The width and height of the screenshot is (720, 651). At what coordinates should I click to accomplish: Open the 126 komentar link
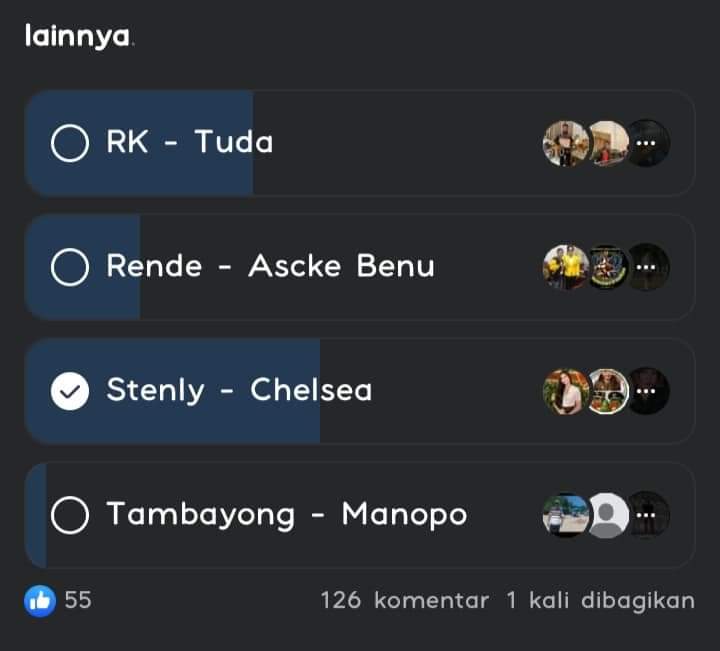click(404, 600)
